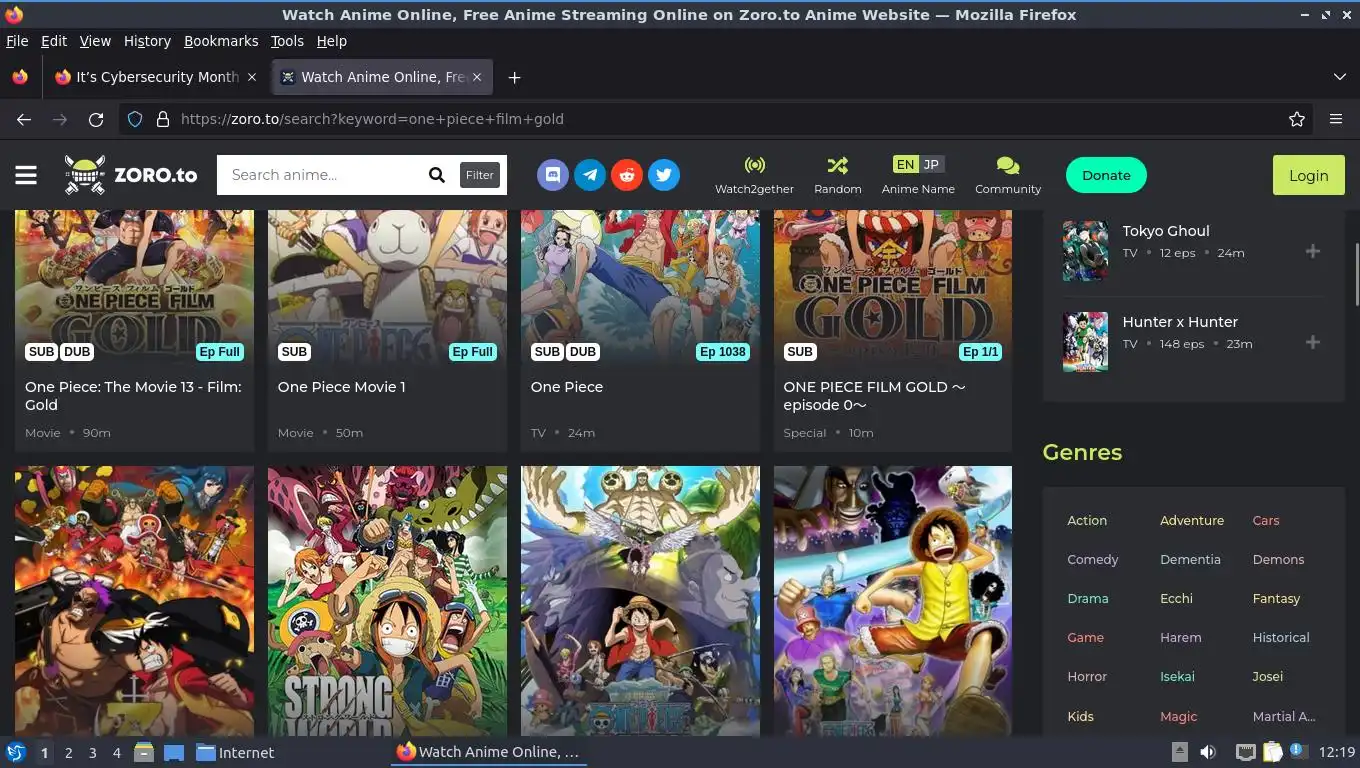
Task: Close the Cybersecurity Month tab
Action: [x=251, y=77]
